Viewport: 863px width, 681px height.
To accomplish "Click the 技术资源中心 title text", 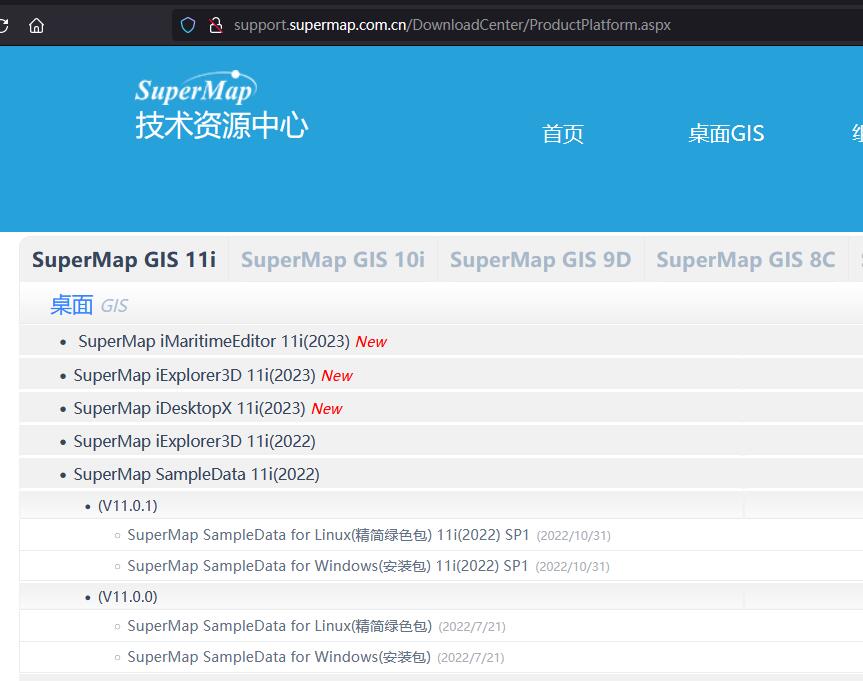I will tap(221, 126).
